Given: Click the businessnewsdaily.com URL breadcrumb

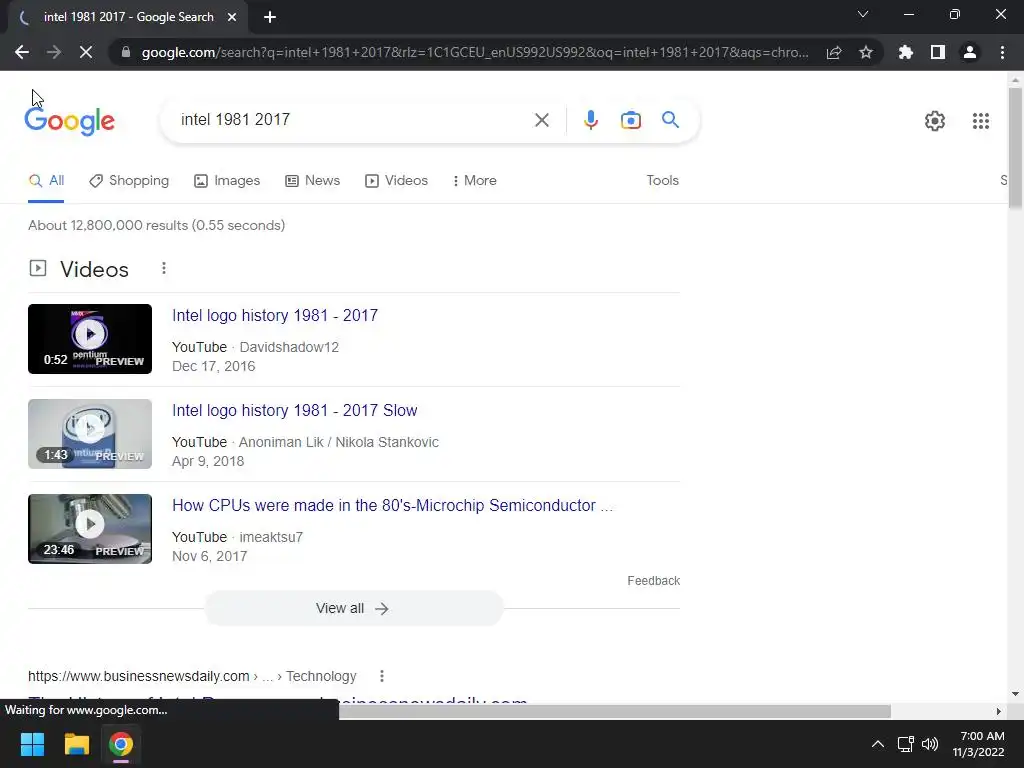Looking at the screenshot, I should [x=192, y=677].
